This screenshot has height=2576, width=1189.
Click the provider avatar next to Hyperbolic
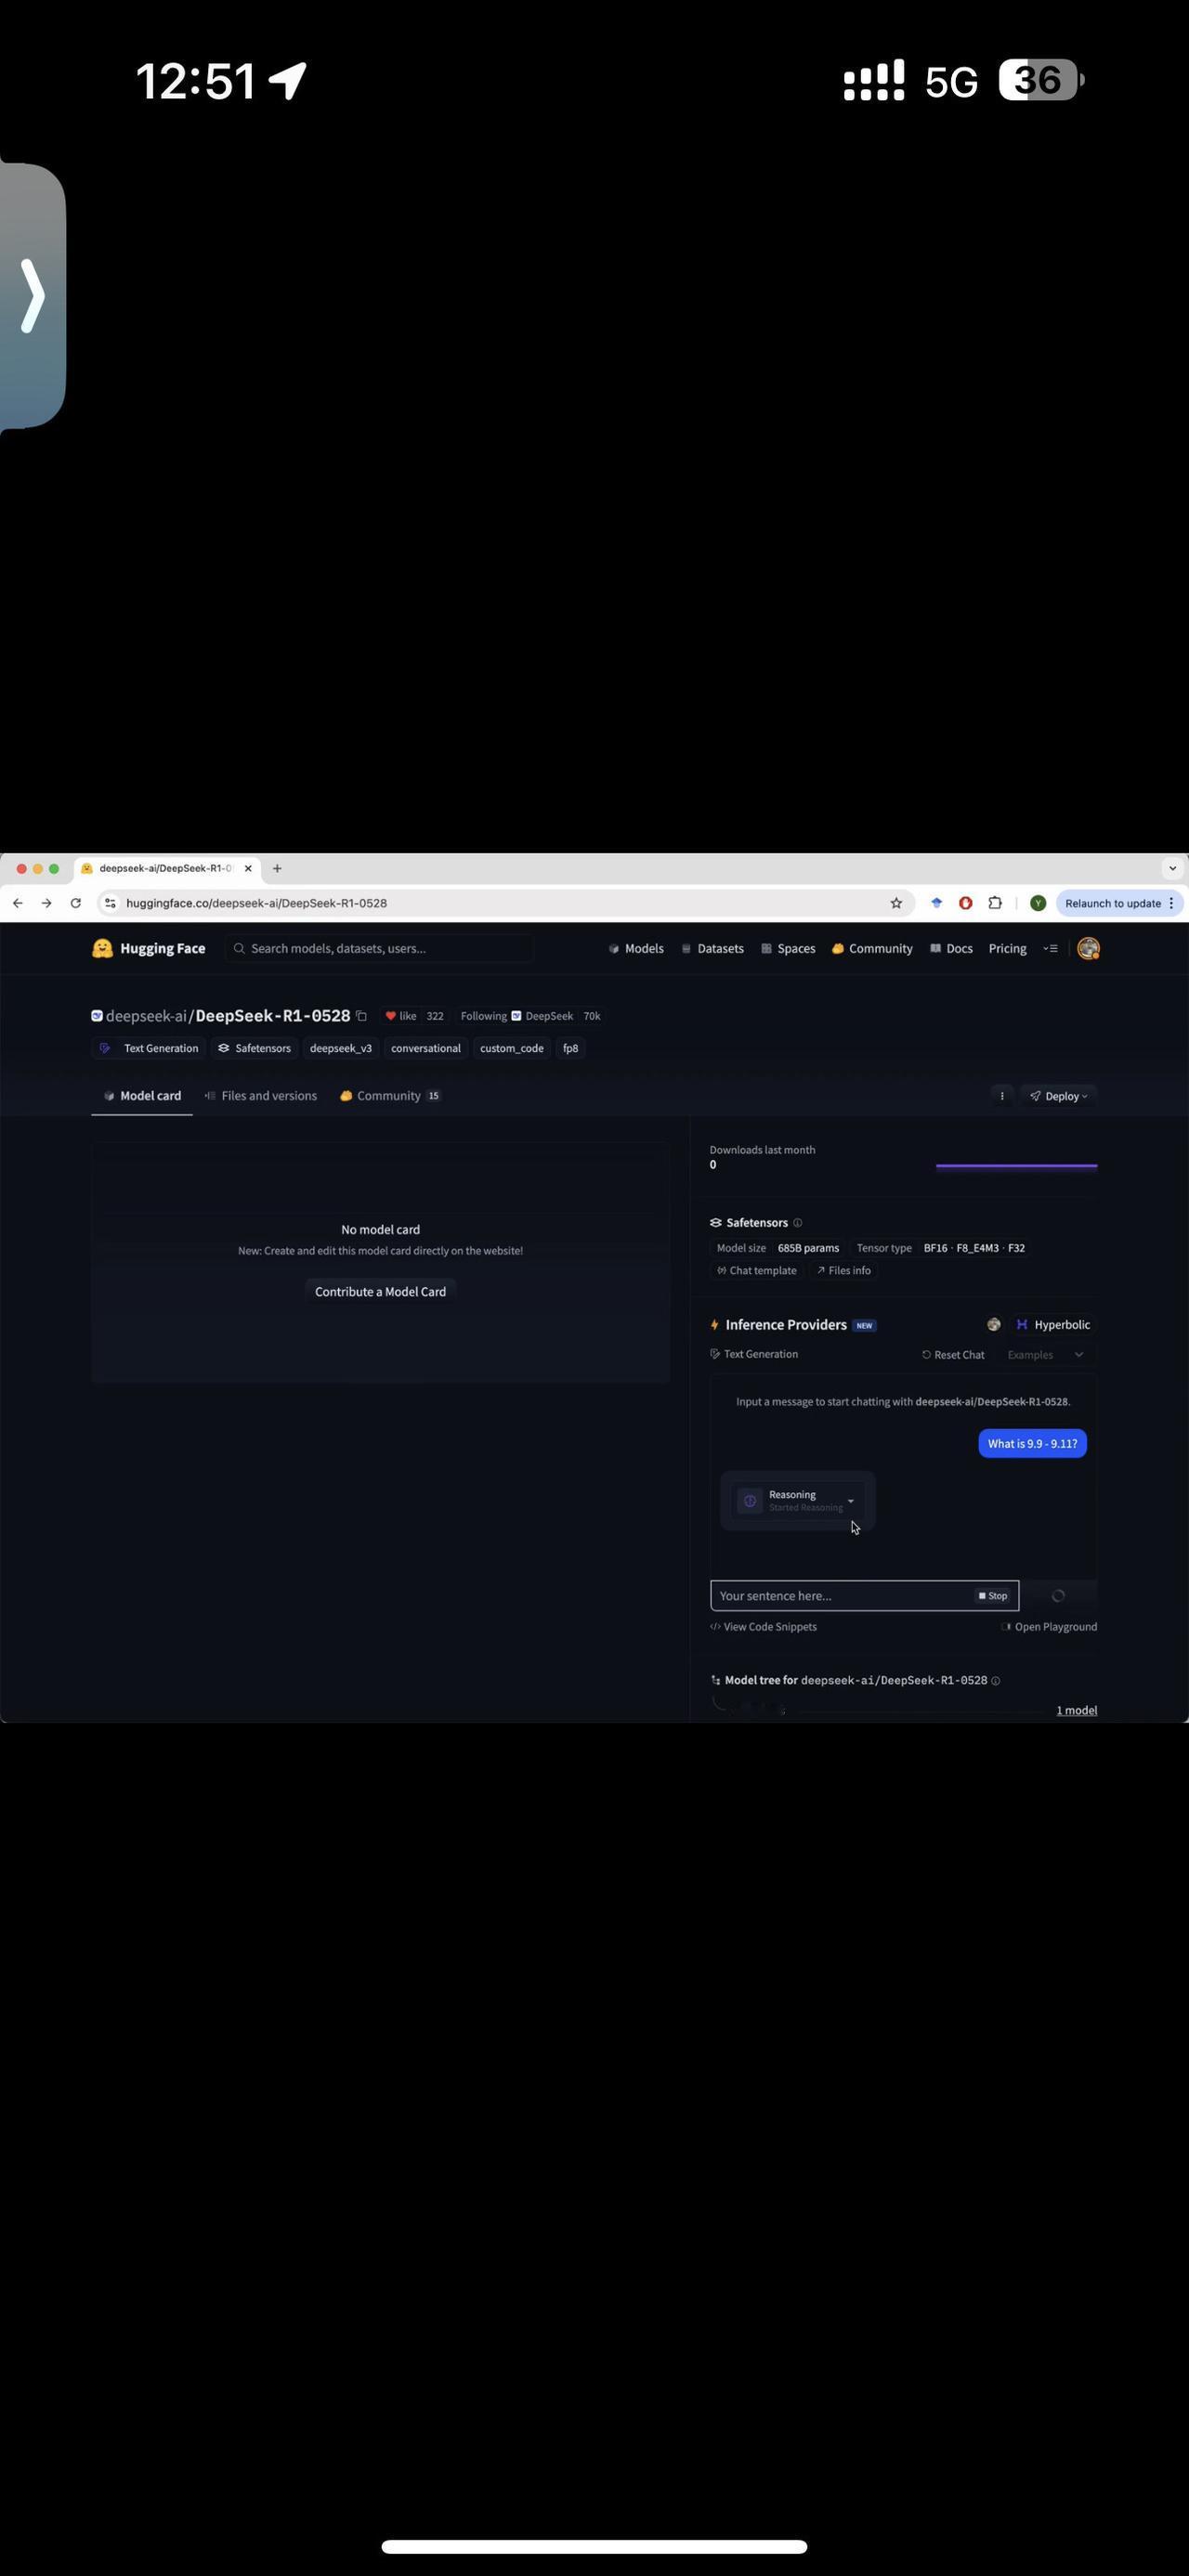point(993,1325)
